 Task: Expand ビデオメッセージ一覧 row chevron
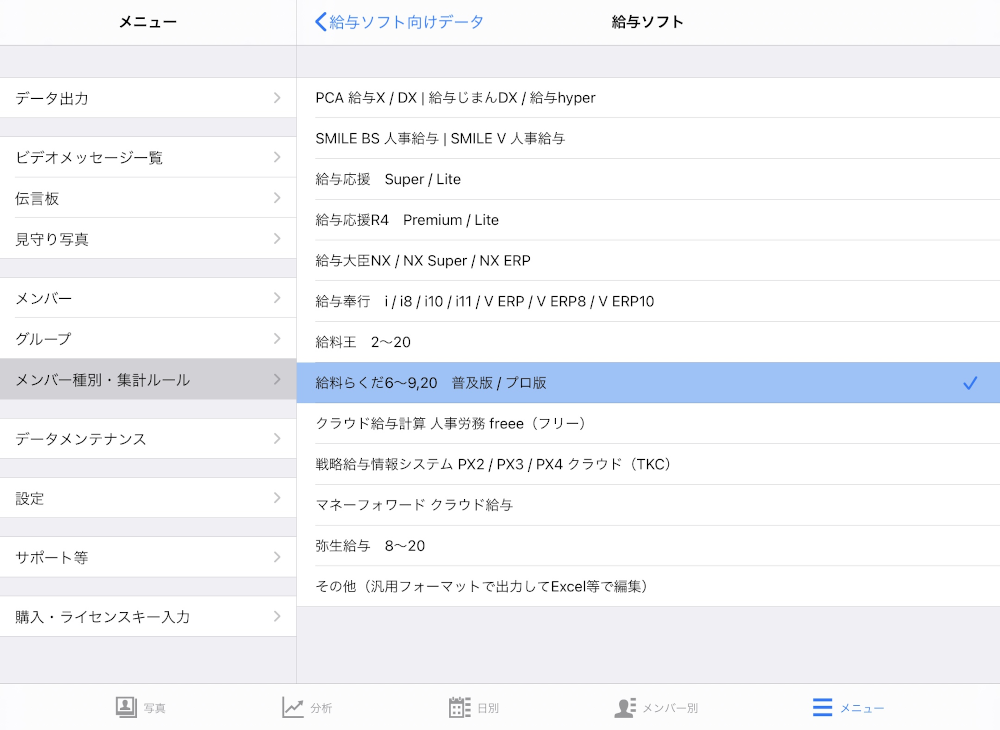(x=277, y=157)
